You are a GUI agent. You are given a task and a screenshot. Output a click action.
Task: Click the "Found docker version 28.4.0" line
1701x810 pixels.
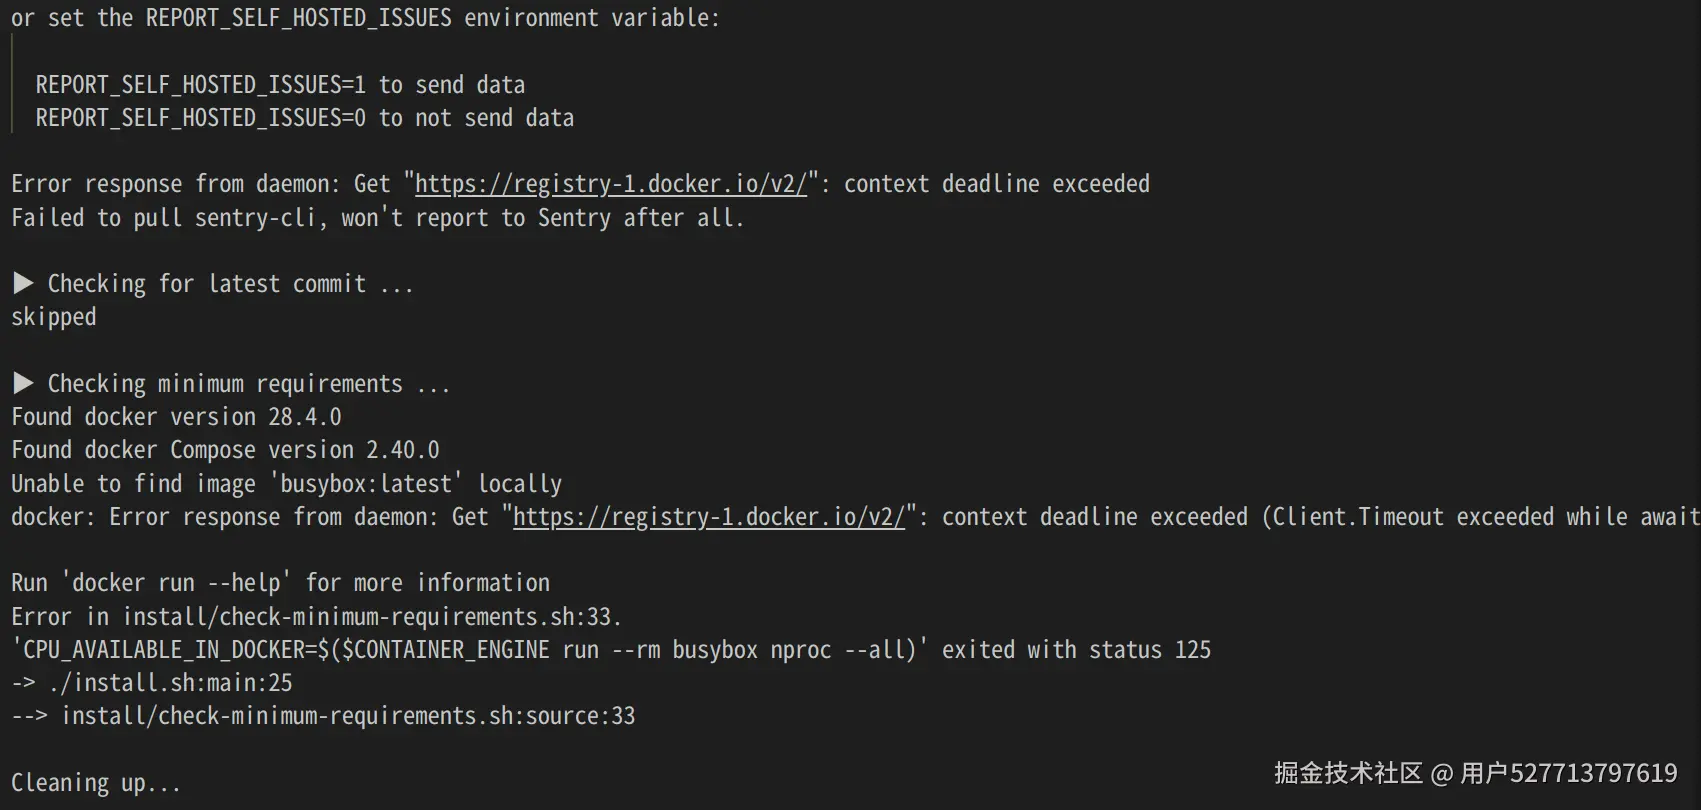point(176,417)
